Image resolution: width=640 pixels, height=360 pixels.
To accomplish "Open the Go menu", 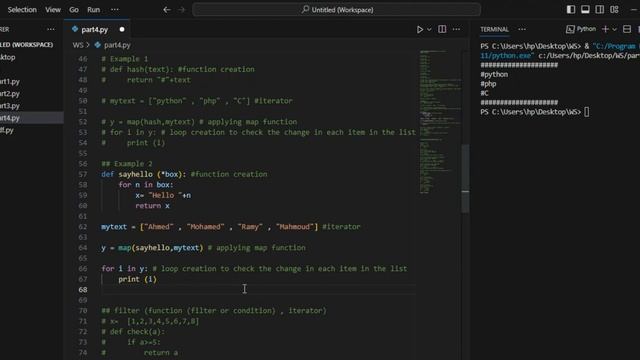I will click(x=74, y=9).
